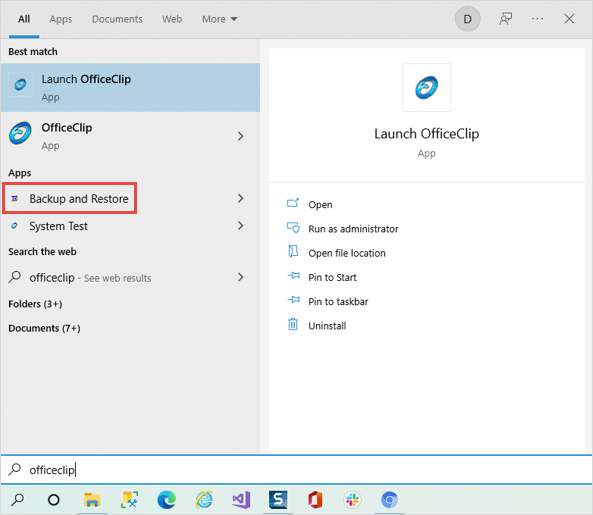
Task: Click the officeclip search input field
Action: click(296, 470)
